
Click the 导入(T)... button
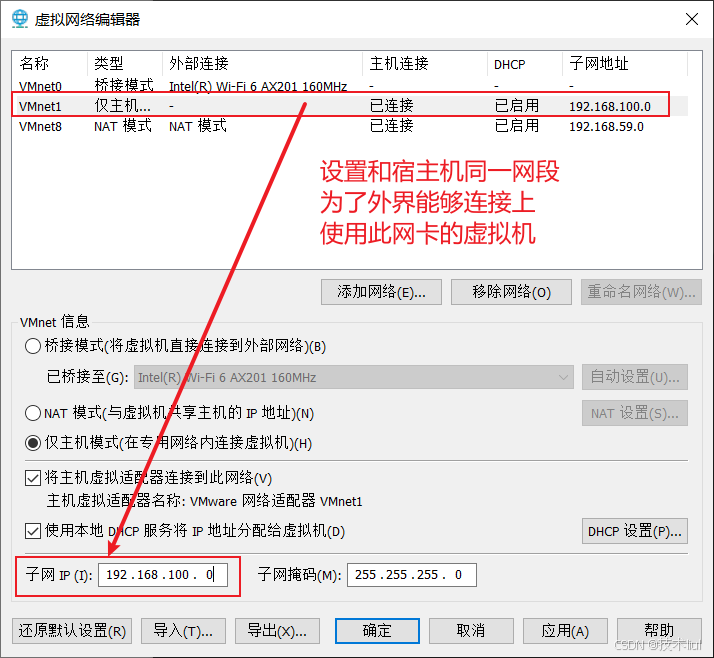point(183,631)
